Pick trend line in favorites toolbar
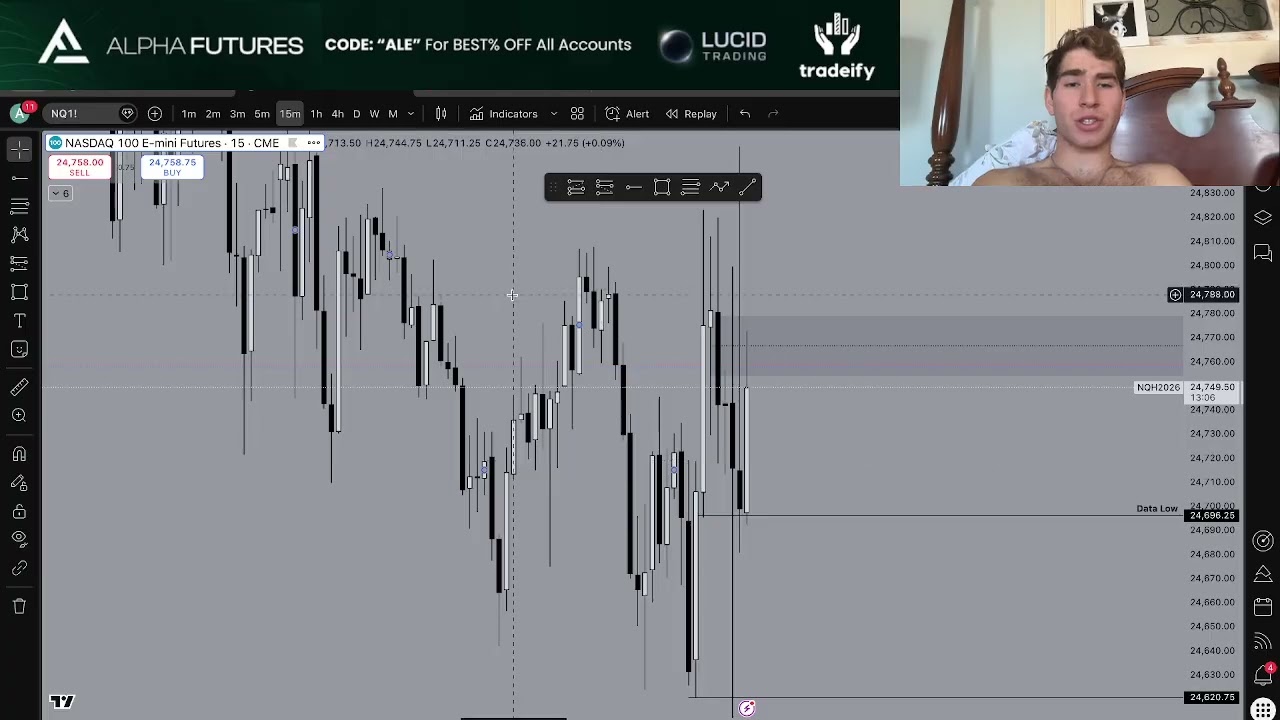 747,187
